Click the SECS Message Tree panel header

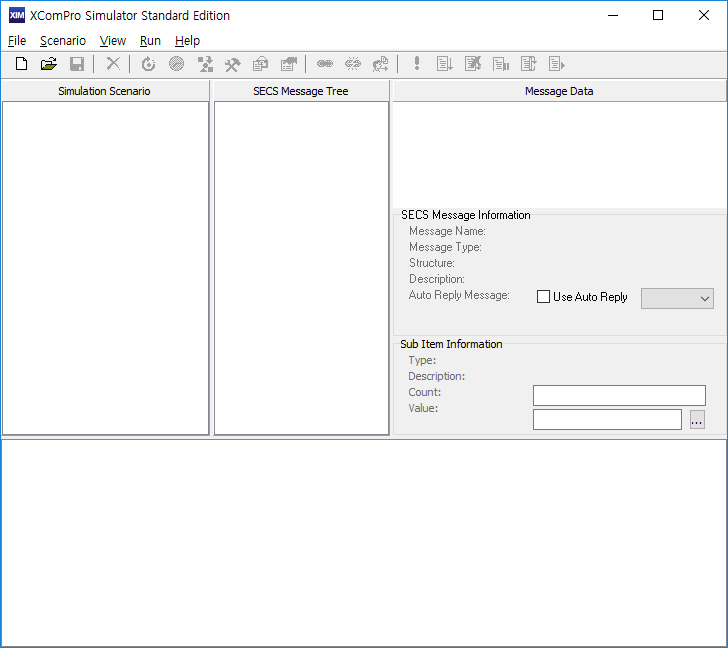coord(301,91)
